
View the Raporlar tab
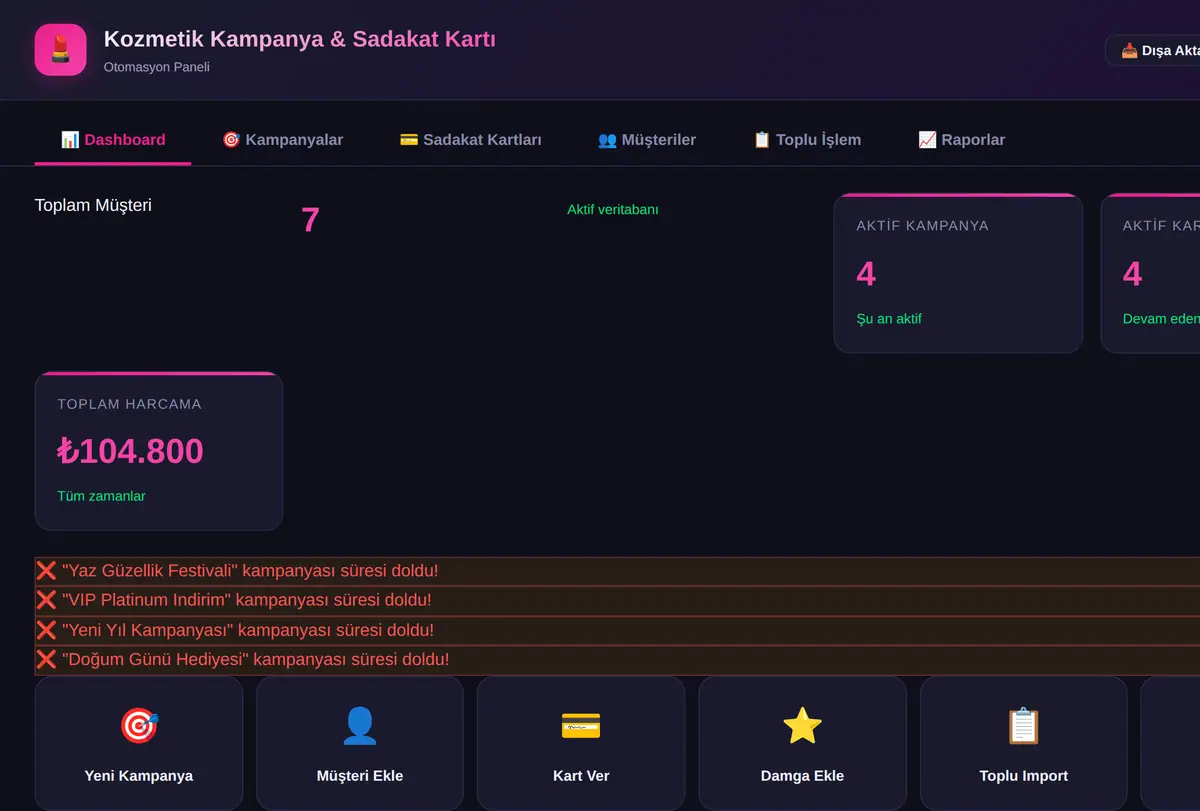(961, 140)
